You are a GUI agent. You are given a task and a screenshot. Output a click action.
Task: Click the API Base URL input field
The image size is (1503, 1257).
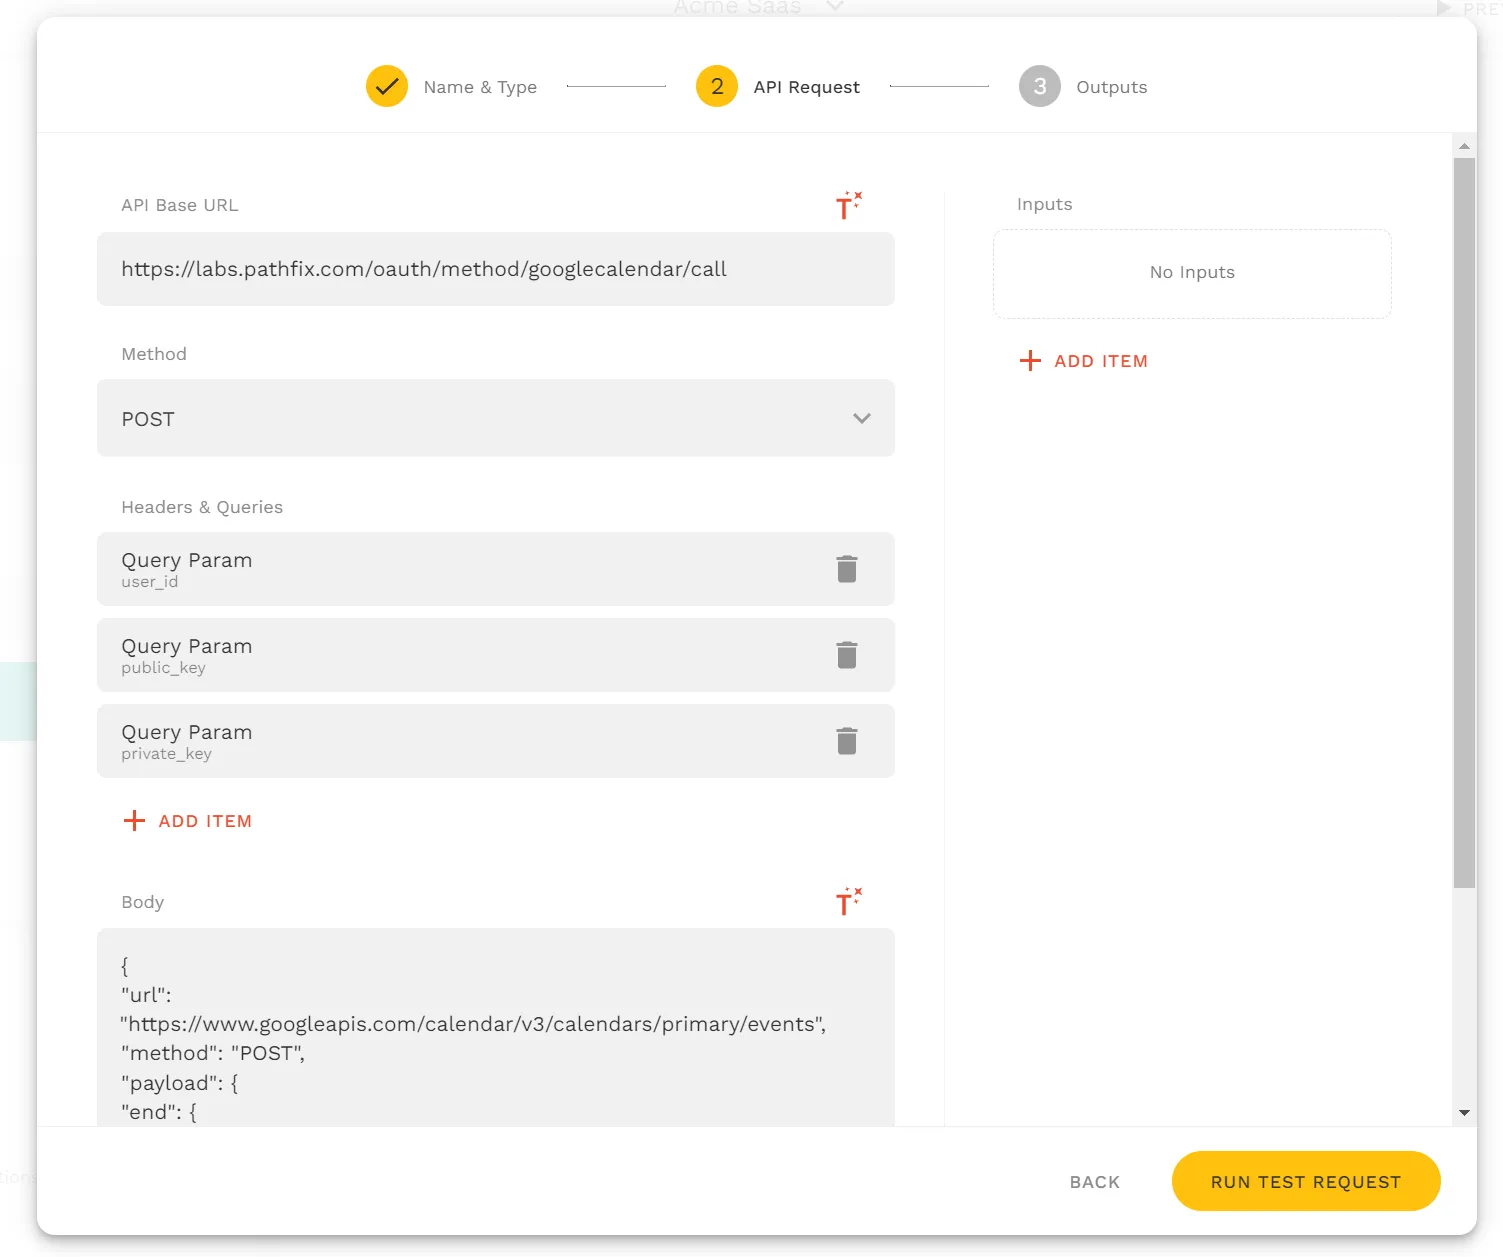pos(496,269)
